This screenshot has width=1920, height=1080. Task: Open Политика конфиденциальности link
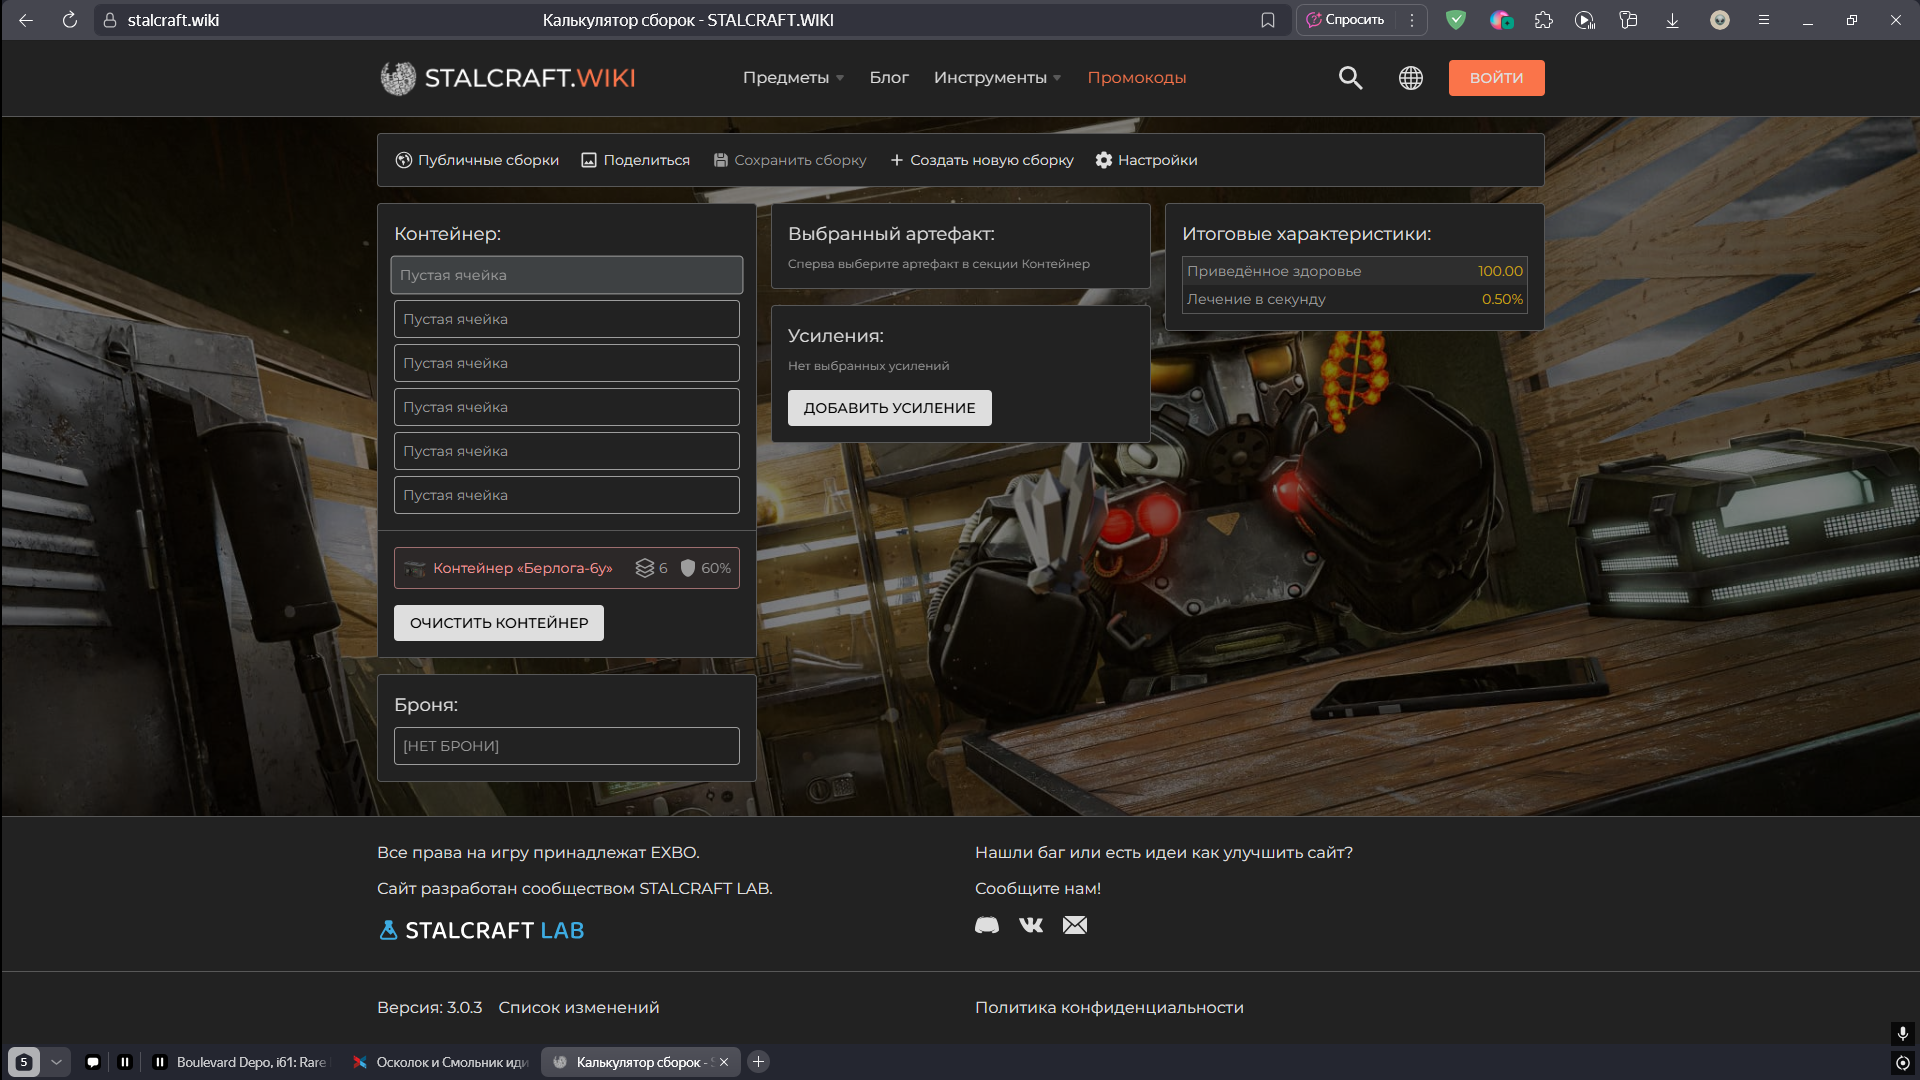point(1109,1007)
